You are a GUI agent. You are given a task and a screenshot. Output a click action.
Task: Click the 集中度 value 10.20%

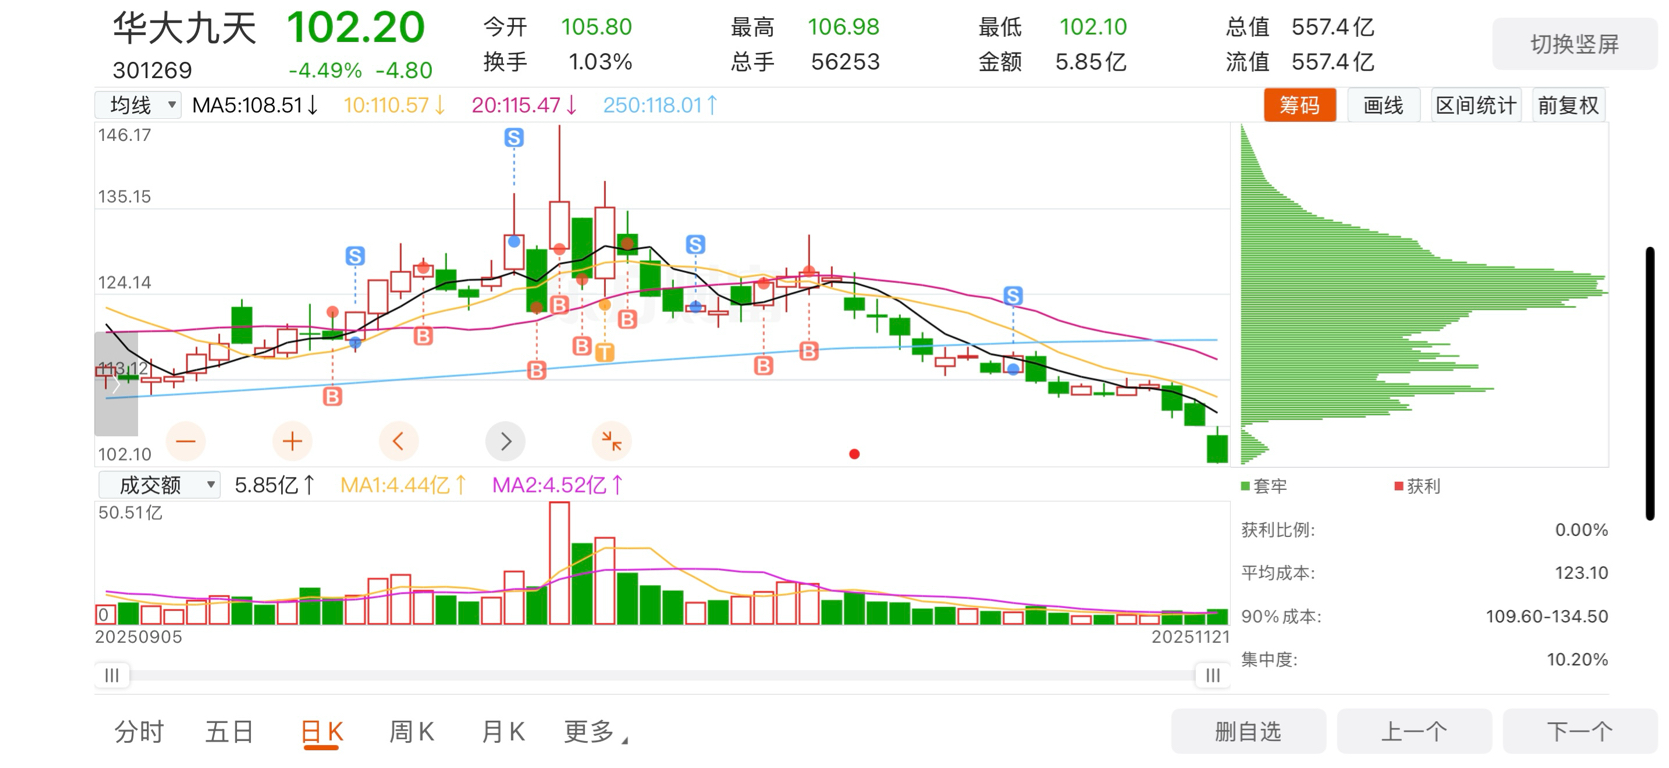(x=1578, y=659)
